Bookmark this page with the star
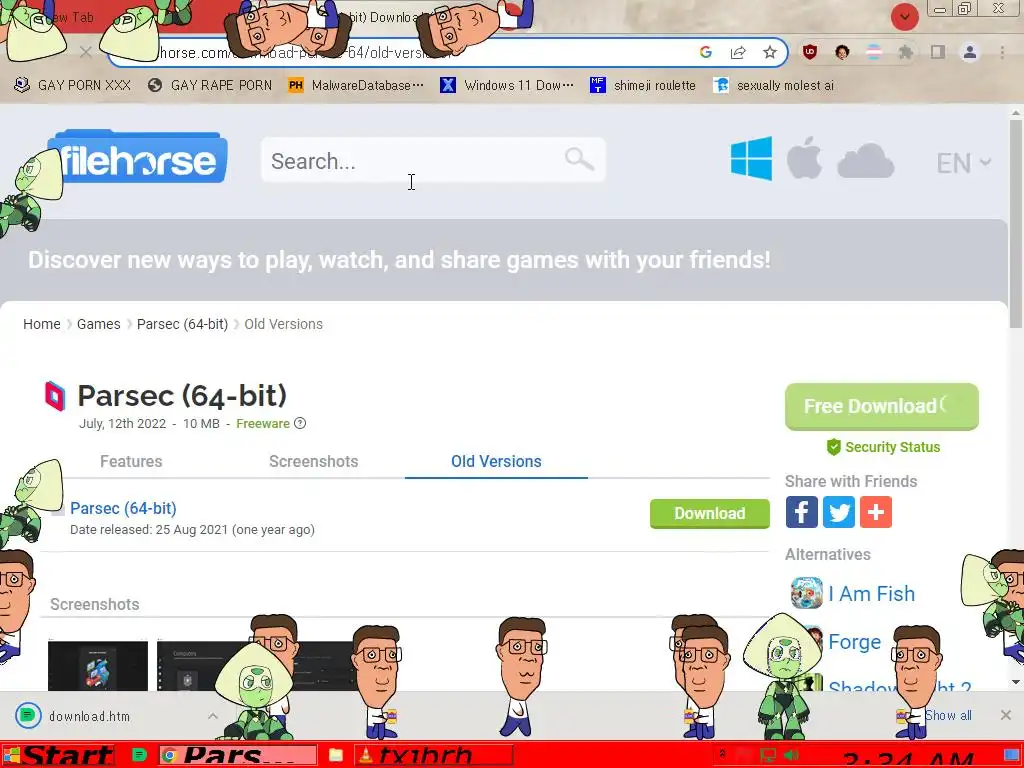The width and height of the screenshot is (1024, 768). (770, 52)
